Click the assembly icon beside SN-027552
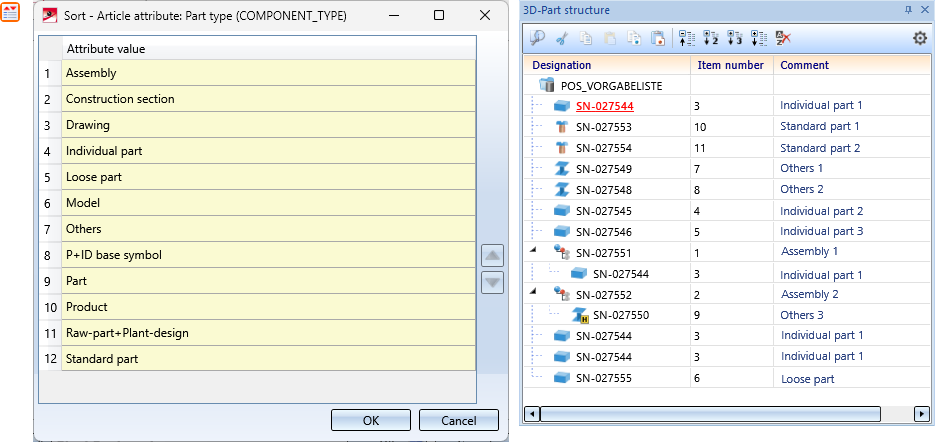This screenshot has height=442, width=935. tap(562, 294)
